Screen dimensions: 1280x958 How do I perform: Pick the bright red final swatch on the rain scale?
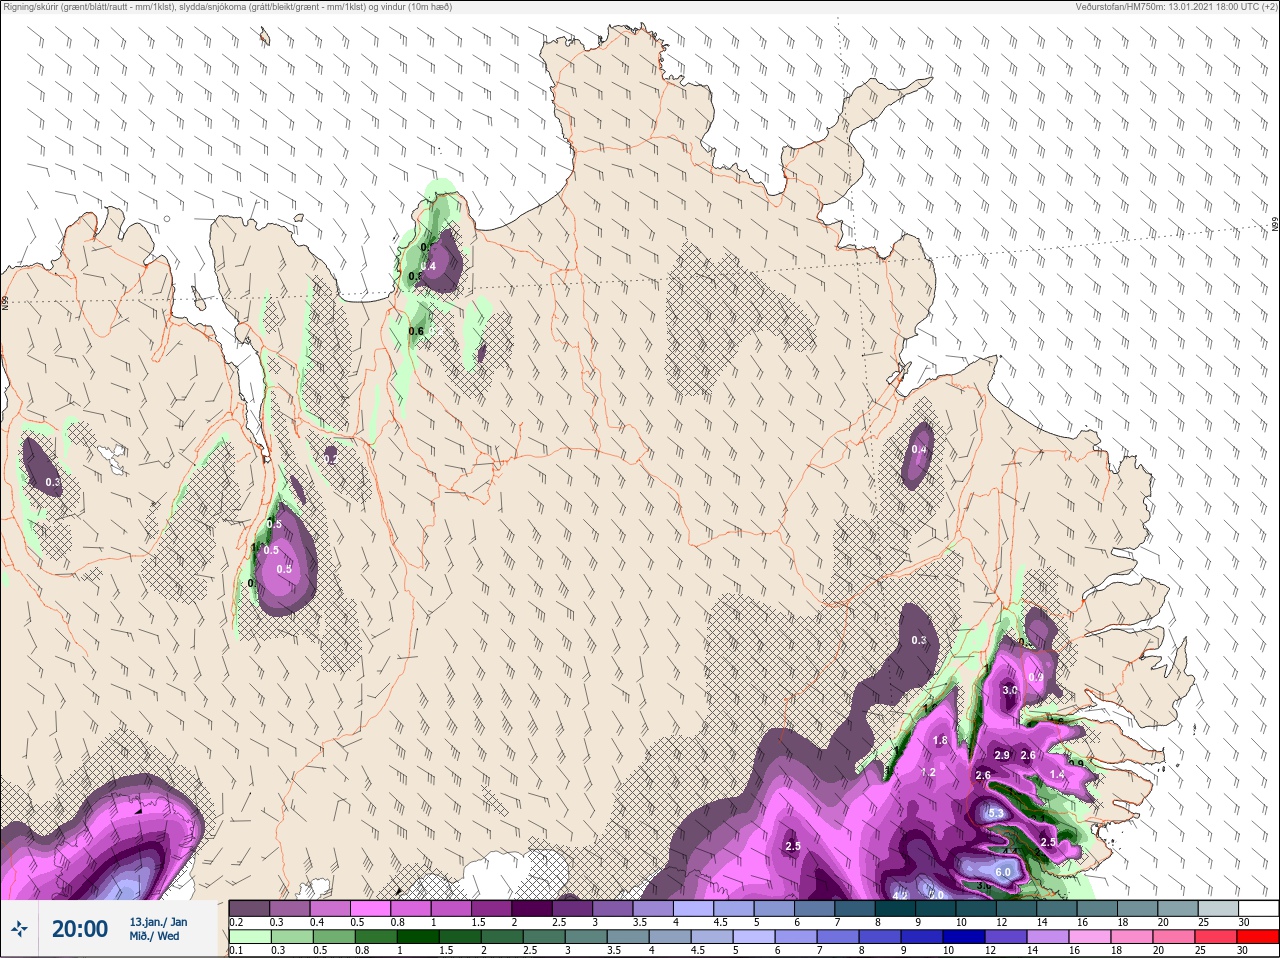click(x=1259, y=937)
